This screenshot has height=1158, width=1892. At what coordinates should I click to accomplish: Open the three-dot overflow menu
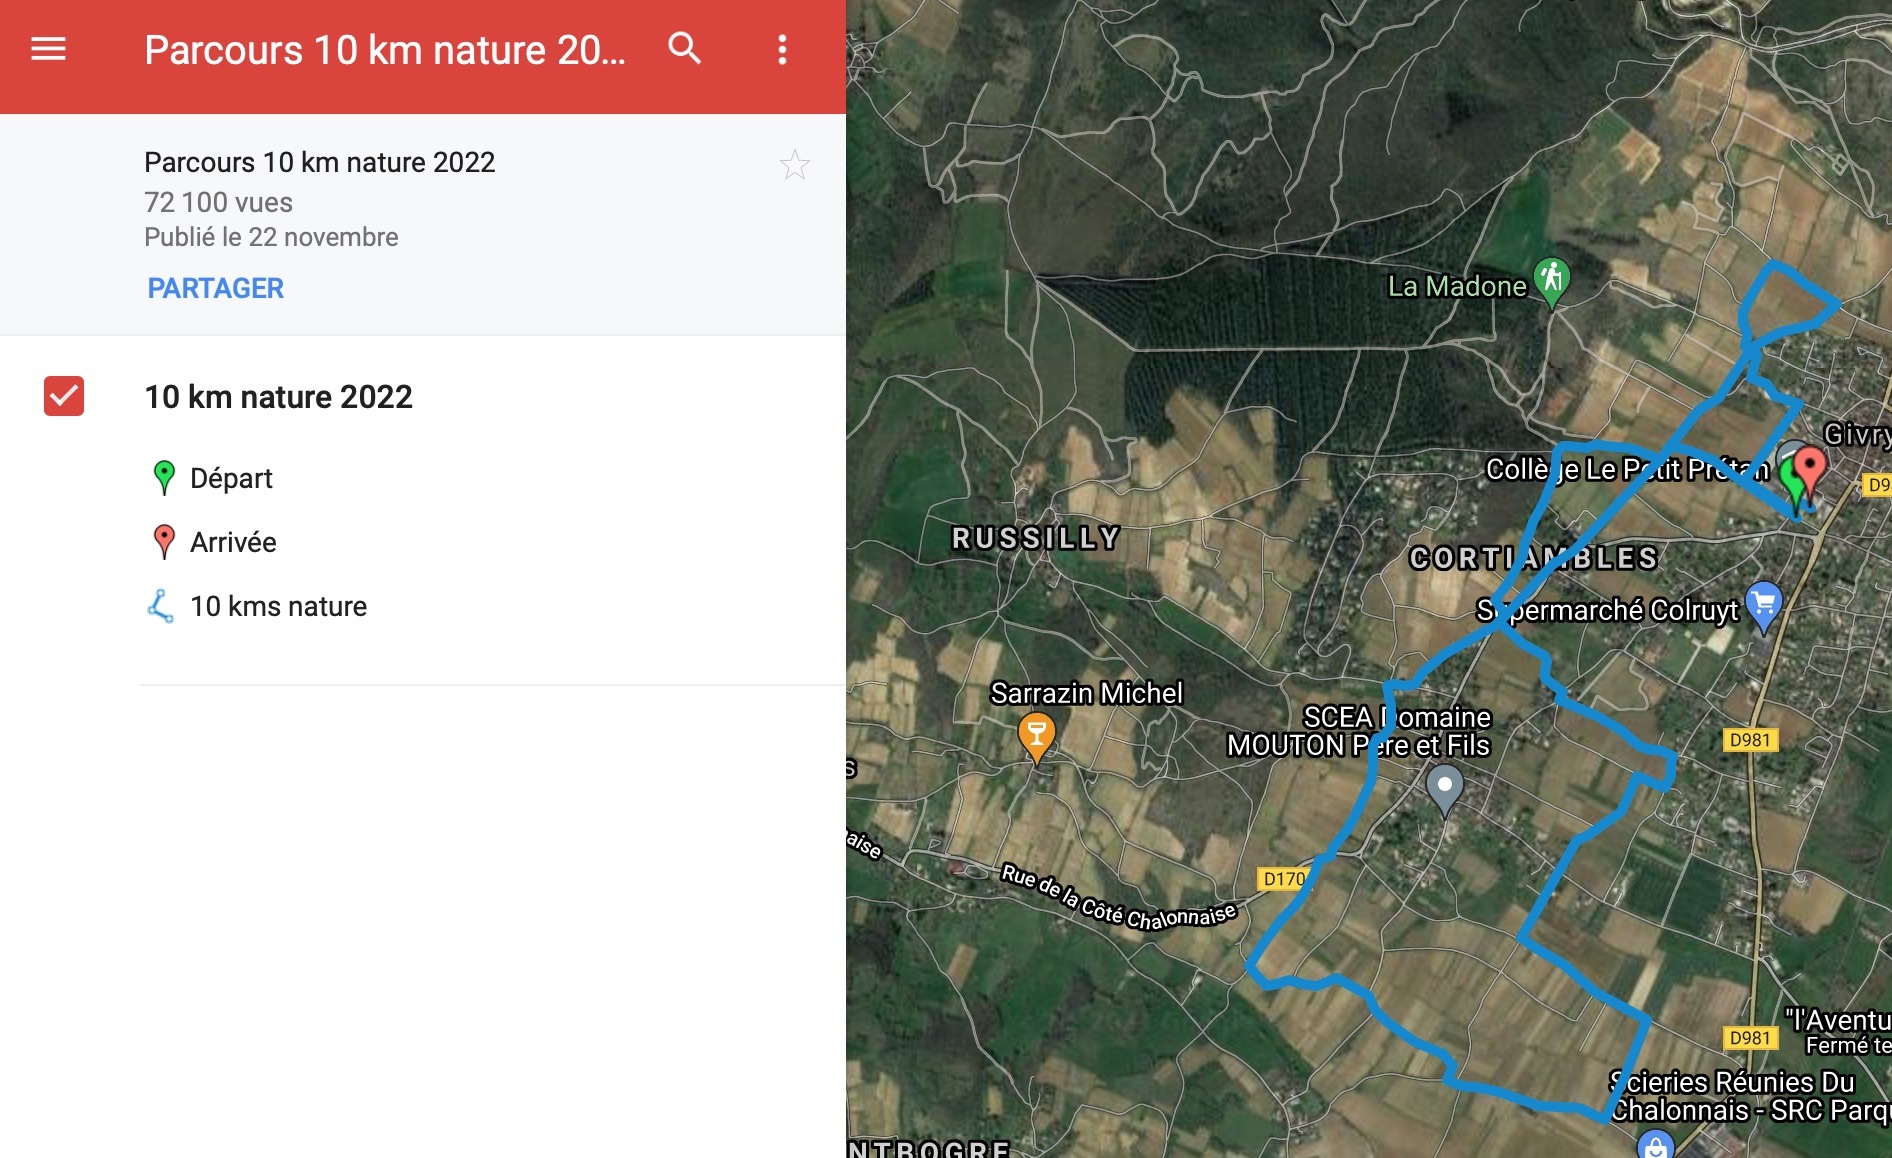click(x=782, y=49)
